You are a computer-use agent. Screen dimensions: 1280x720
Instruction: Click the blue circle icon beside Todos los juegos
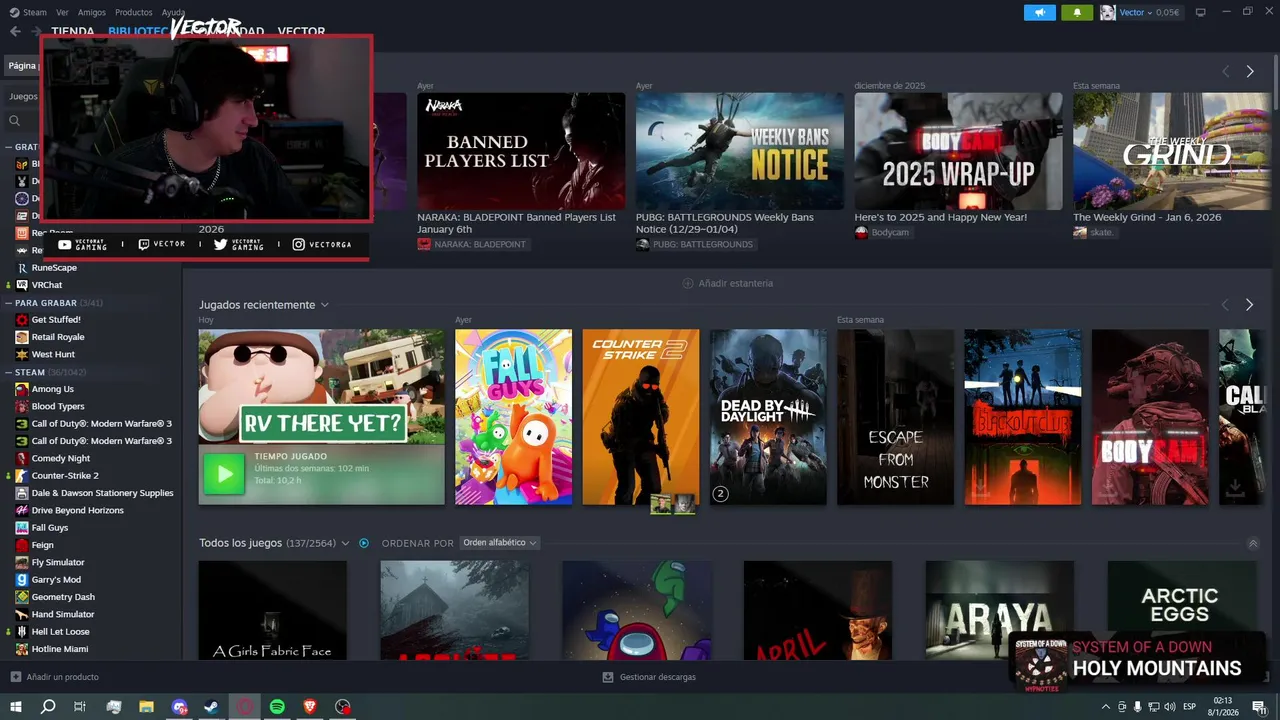(364, 543)
